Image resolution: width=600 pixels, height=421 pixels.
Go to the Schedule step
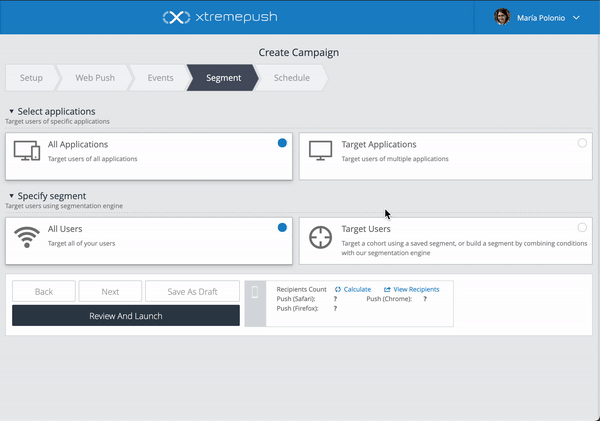(292, 78)
